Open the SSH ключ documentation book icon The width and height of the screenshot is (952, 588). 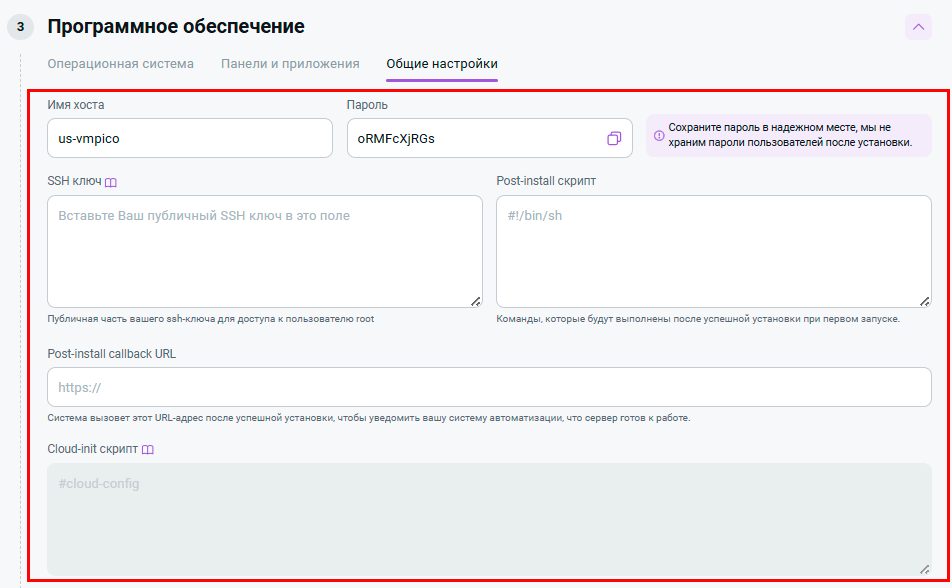[111, 182]
